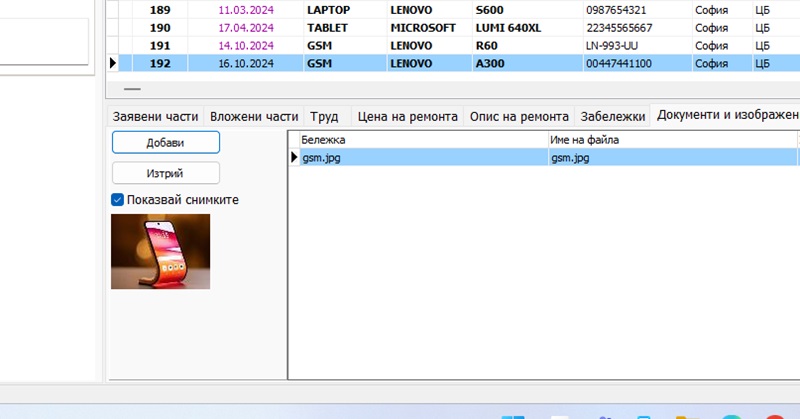Uncheck the Показвай снимките checkbox

[x=117, y=200]
